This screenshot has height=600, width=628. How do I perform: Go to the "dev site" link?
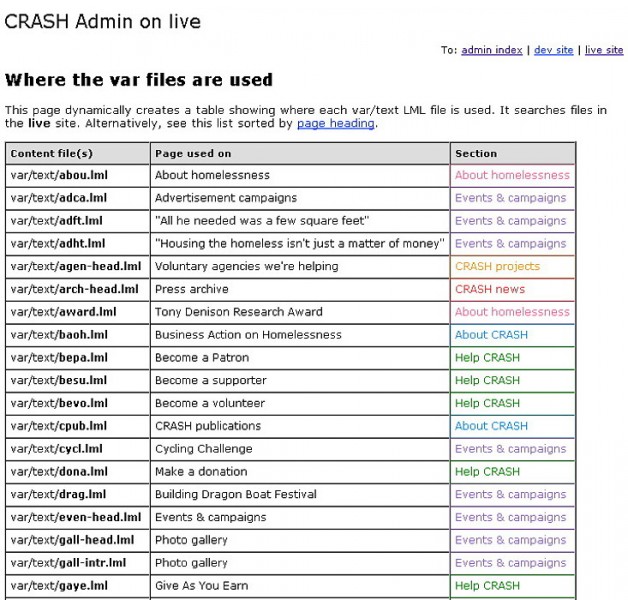pos(553,50)
